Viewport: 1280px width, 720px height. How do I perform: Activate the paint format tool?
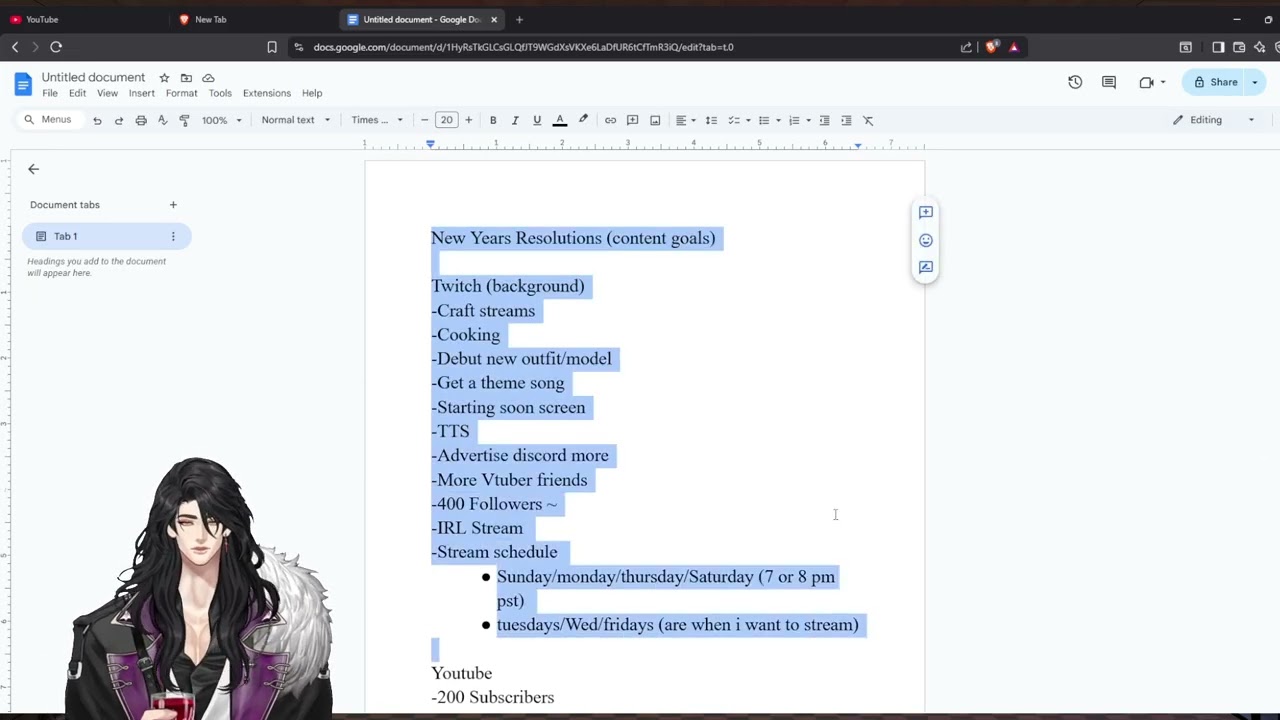click(x=184, y=120)
